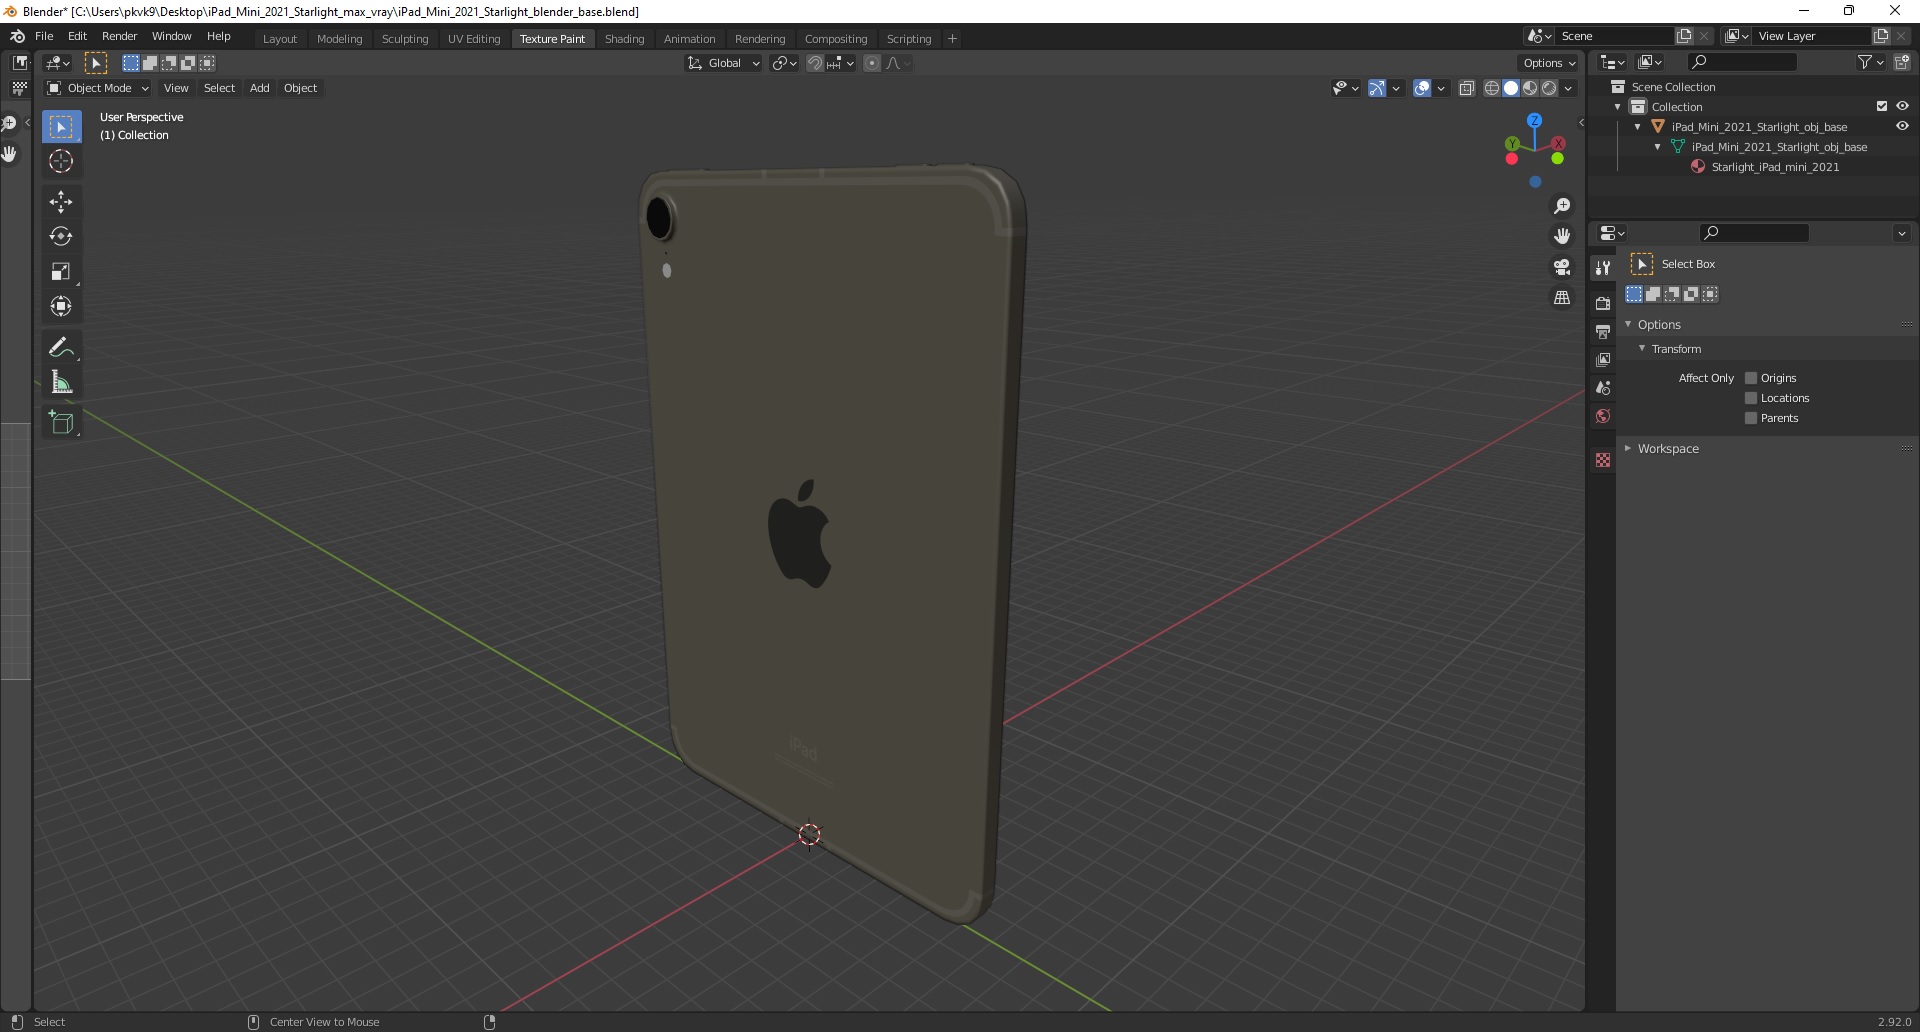Hide Collection with its eye icon
Viewport: 1920px width, 1032px height.
[x=1902, y=106]
